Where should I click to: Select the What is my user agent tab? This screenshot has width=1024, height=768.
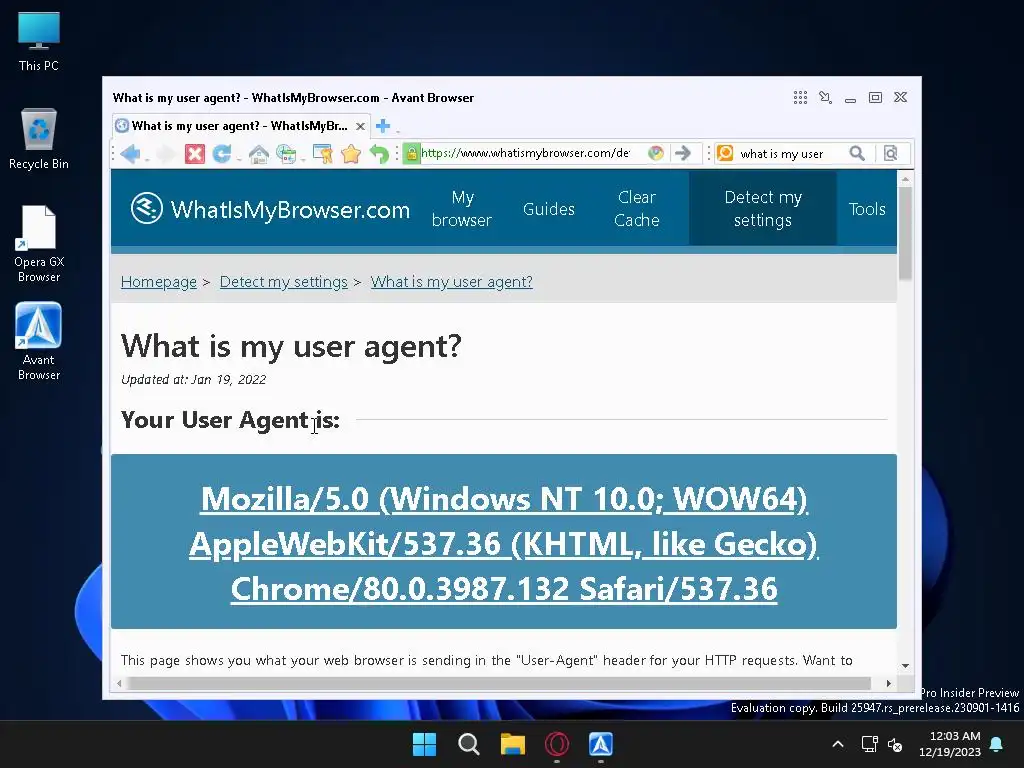tap(240, 125)
